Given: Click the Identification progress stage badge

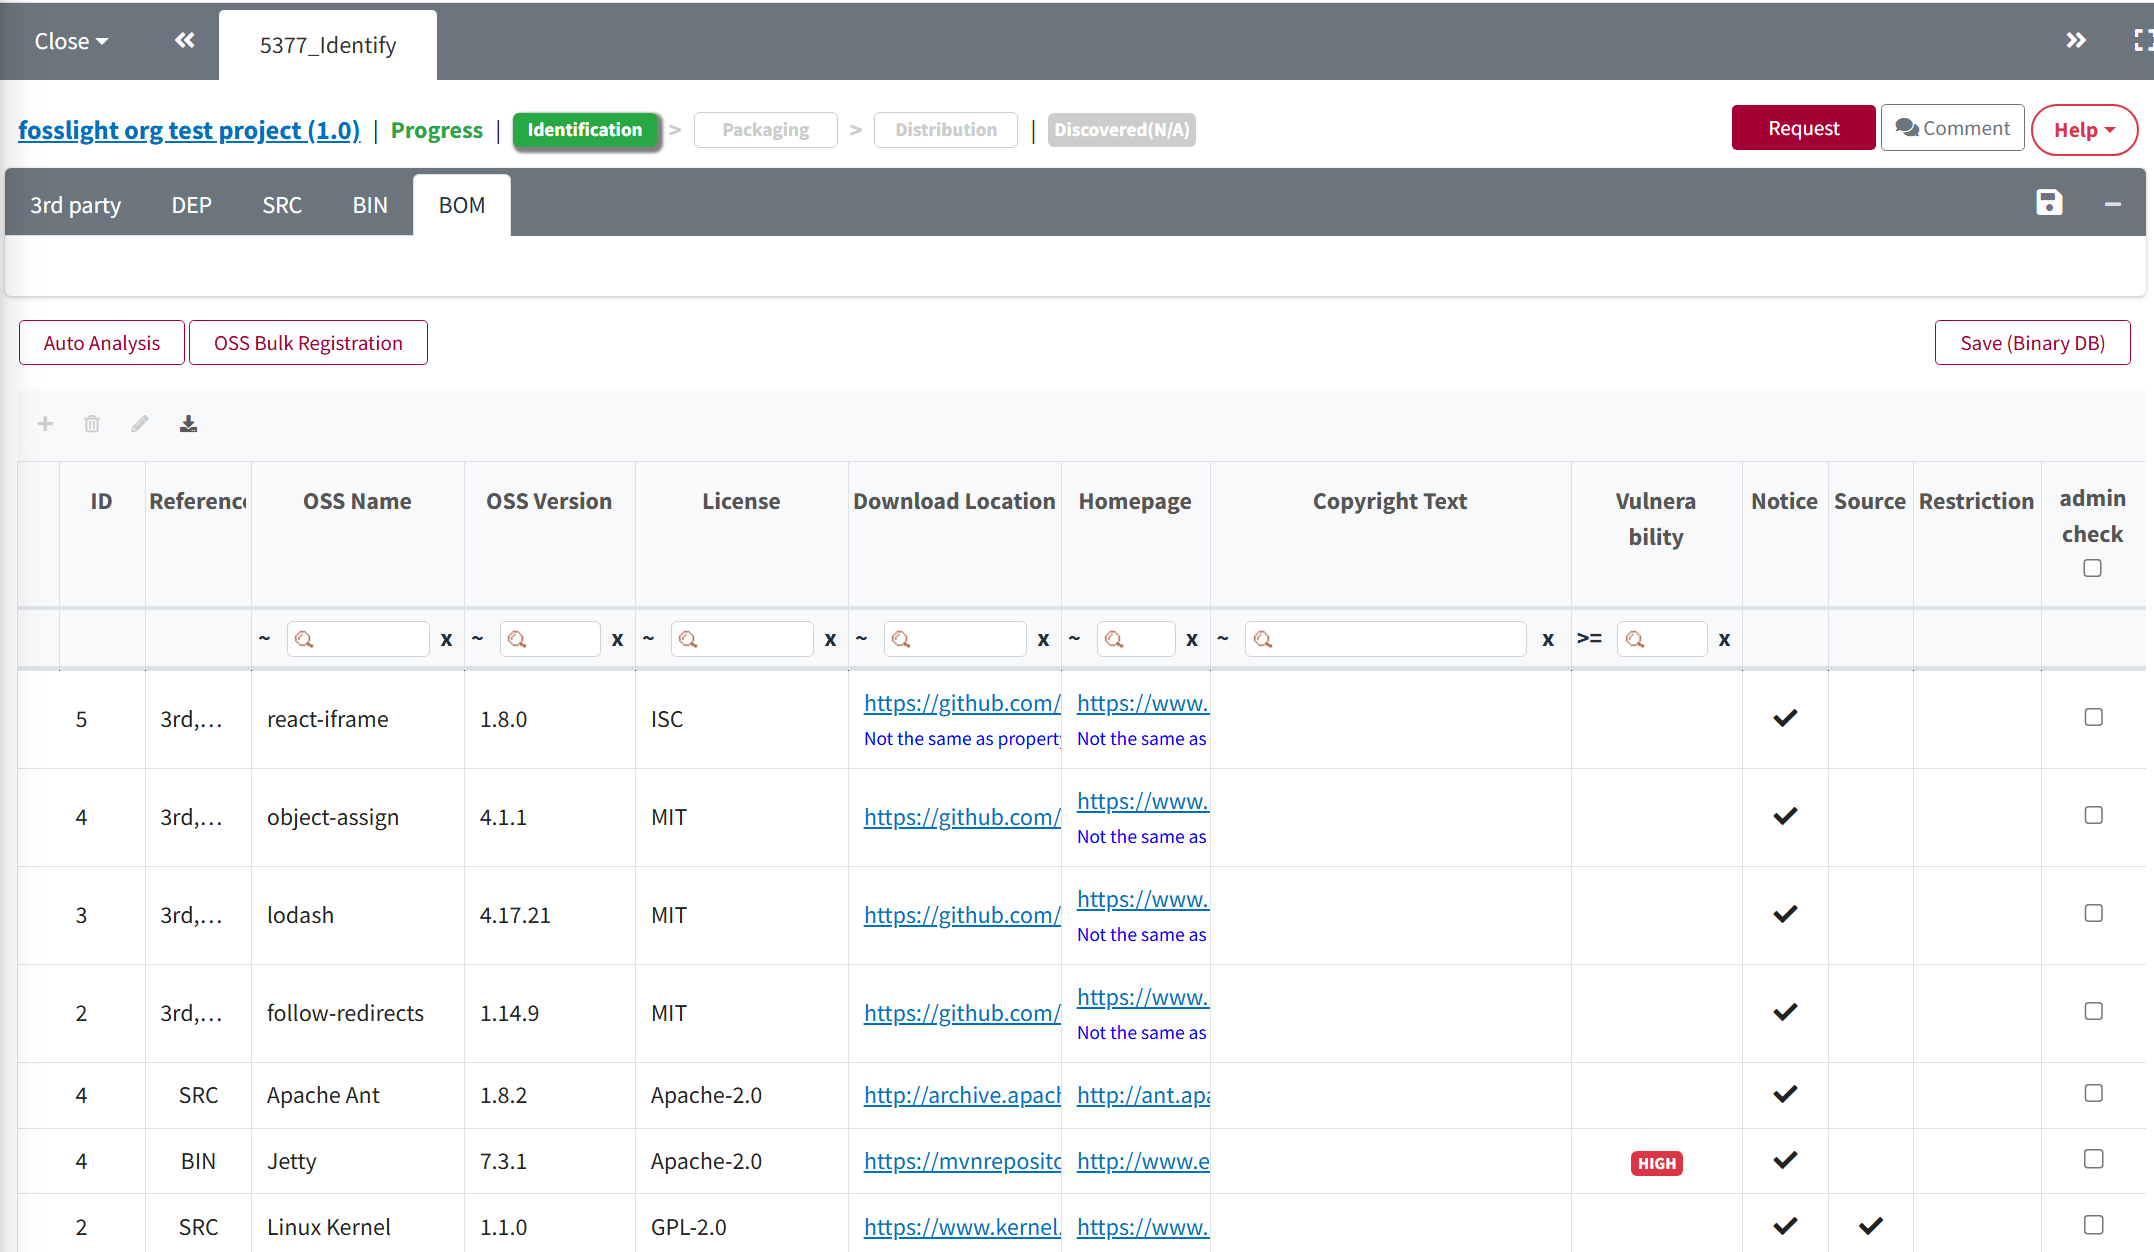Looking at the screenshot, I should 585,130.
